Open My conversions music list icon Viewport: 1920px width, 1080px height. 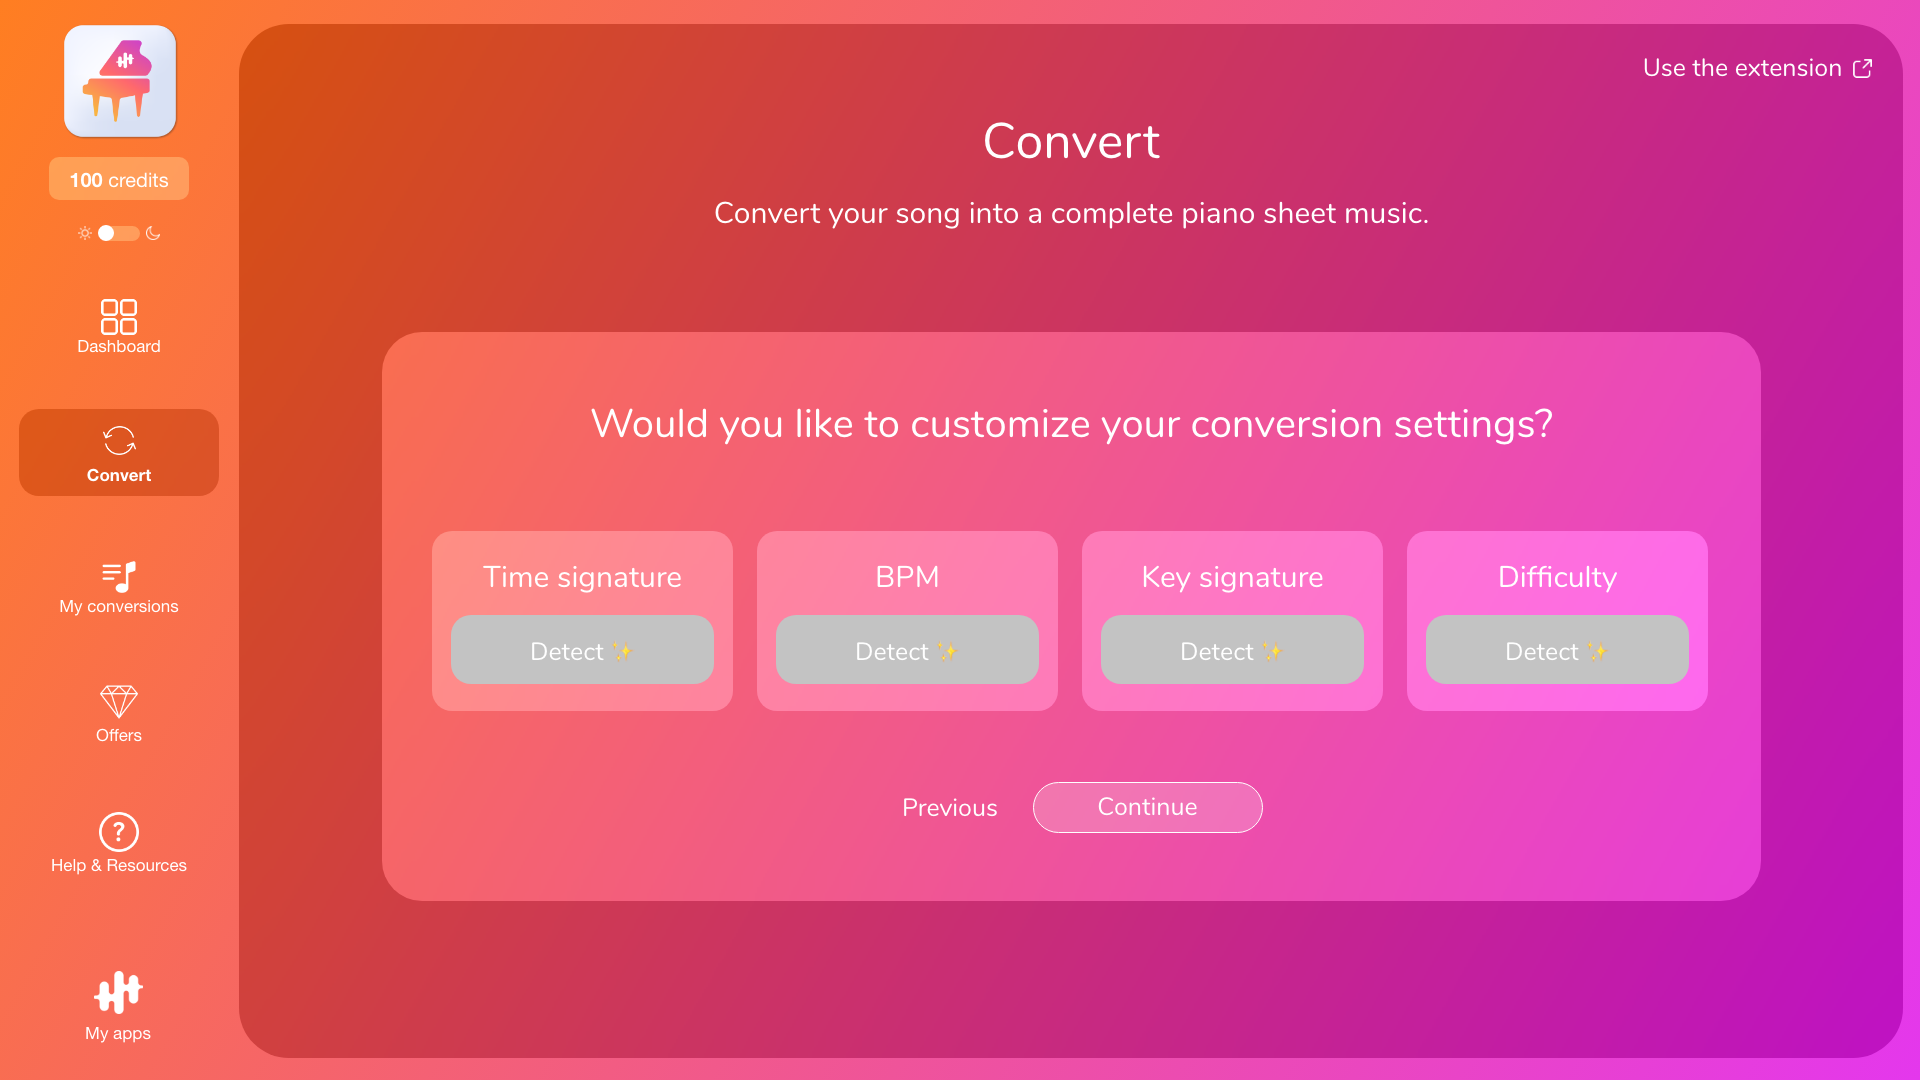(119, 576)
